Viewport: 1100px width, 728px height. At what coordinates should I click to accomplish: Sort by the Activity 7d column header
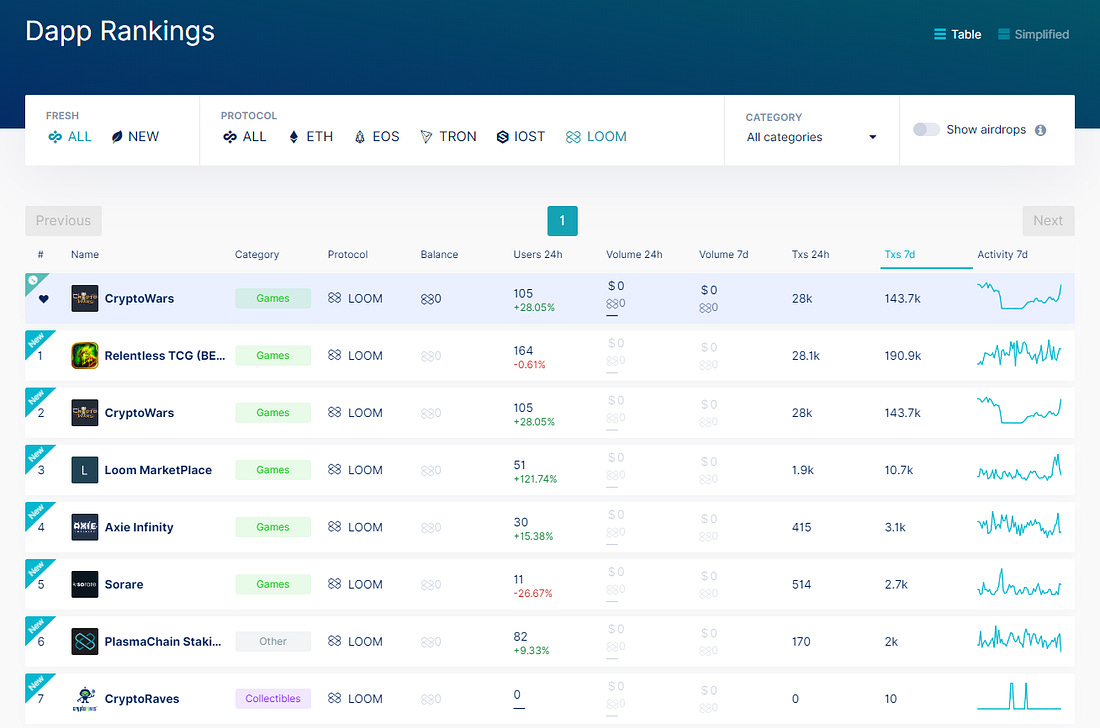tap(1002, 255)
